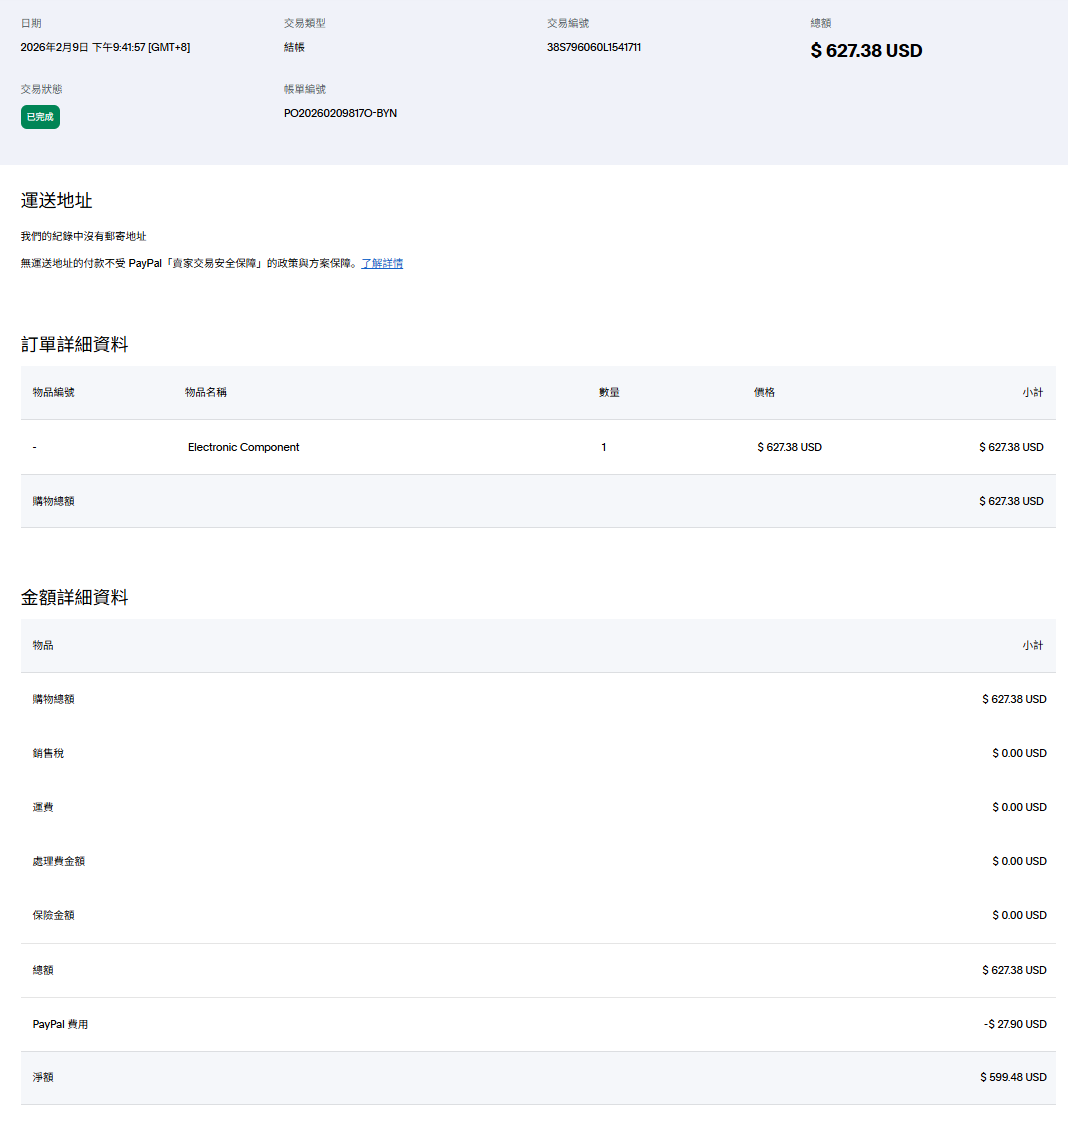
Task: Click the bold $ 627.38 USD total at top
Action: pyautogui.click(x=866, y=51)
